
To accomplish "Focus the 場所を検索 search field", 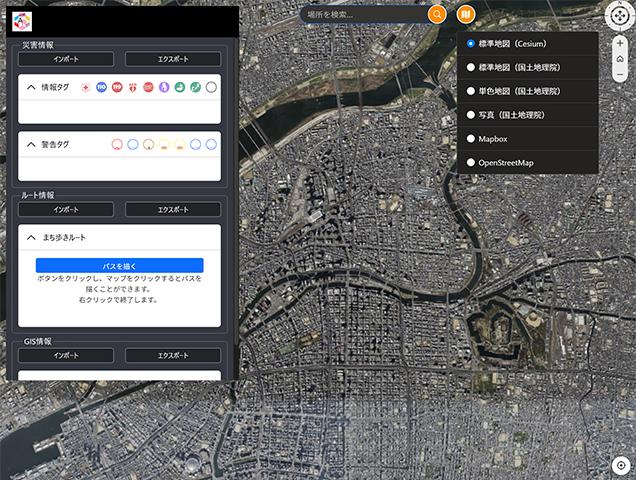I will coord(364,15).
